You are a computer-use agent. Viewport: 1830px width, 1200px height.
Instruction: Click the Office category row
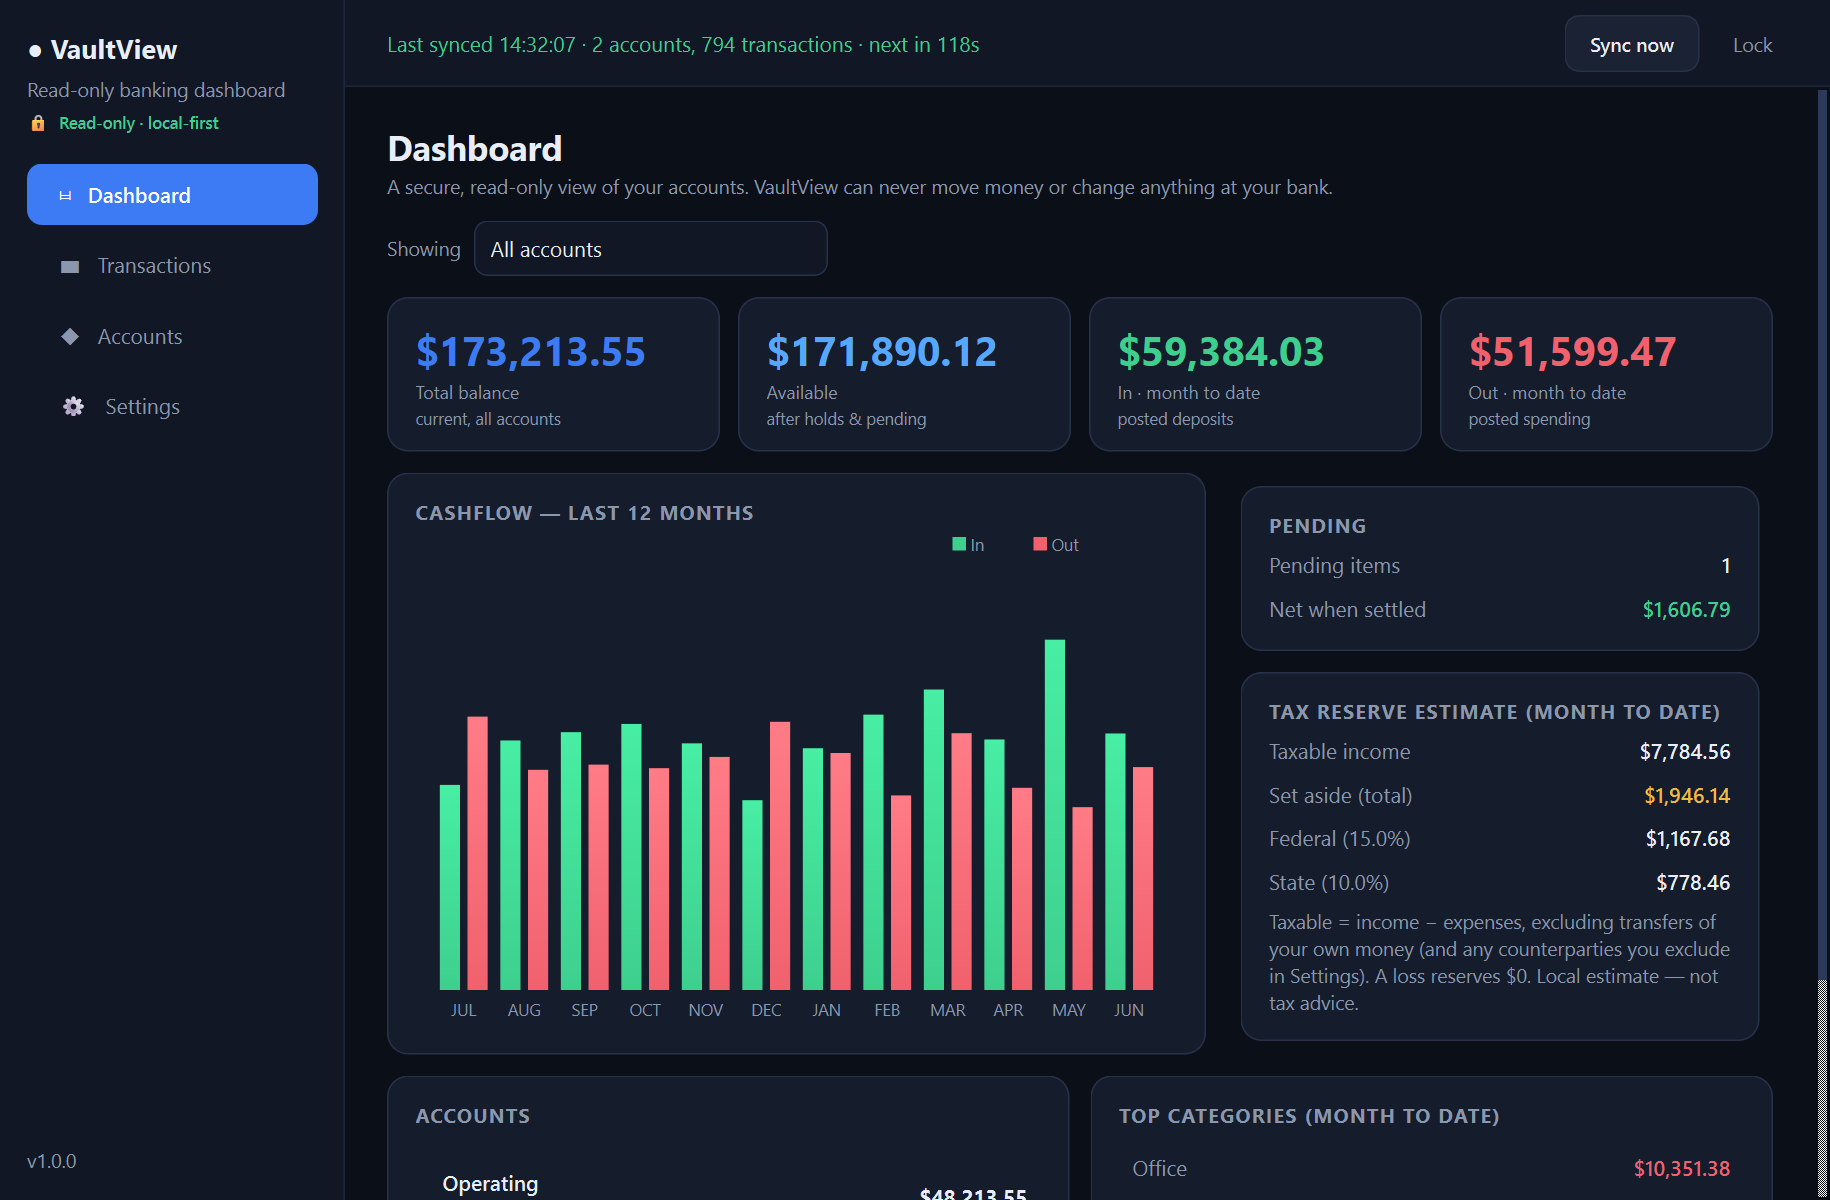1431,1169
